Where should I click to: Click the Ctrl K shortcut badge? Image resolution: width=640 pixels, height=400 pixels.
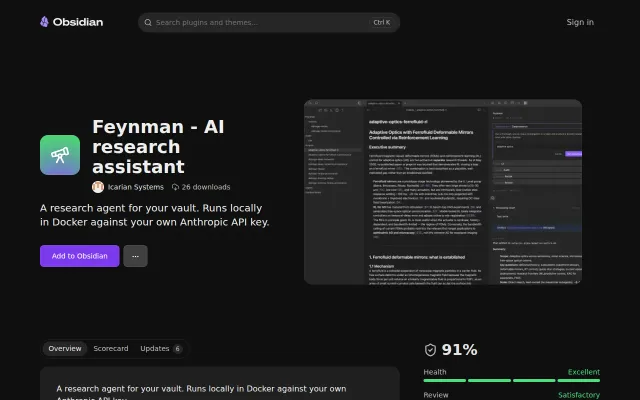click(382, 22)
